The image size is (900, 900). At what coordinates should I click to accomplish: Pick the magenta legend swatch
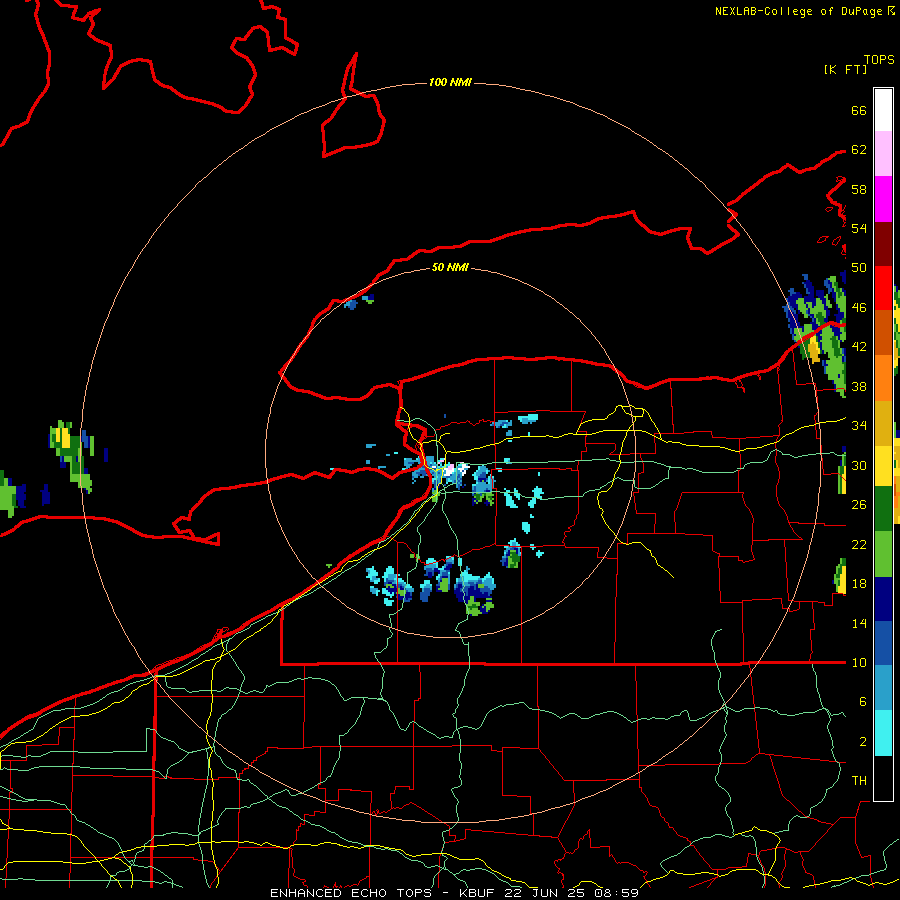point(883,199)
